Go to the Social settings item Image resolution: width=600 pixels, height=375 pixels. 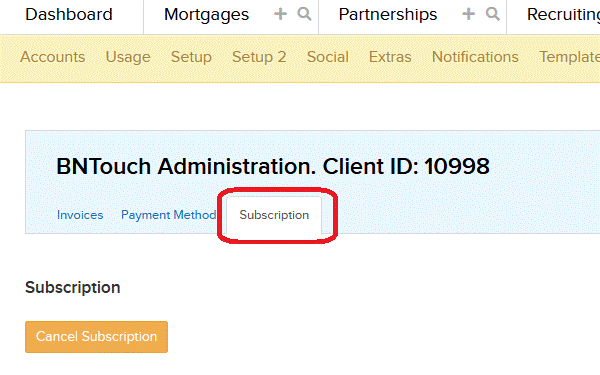[328, 57]
